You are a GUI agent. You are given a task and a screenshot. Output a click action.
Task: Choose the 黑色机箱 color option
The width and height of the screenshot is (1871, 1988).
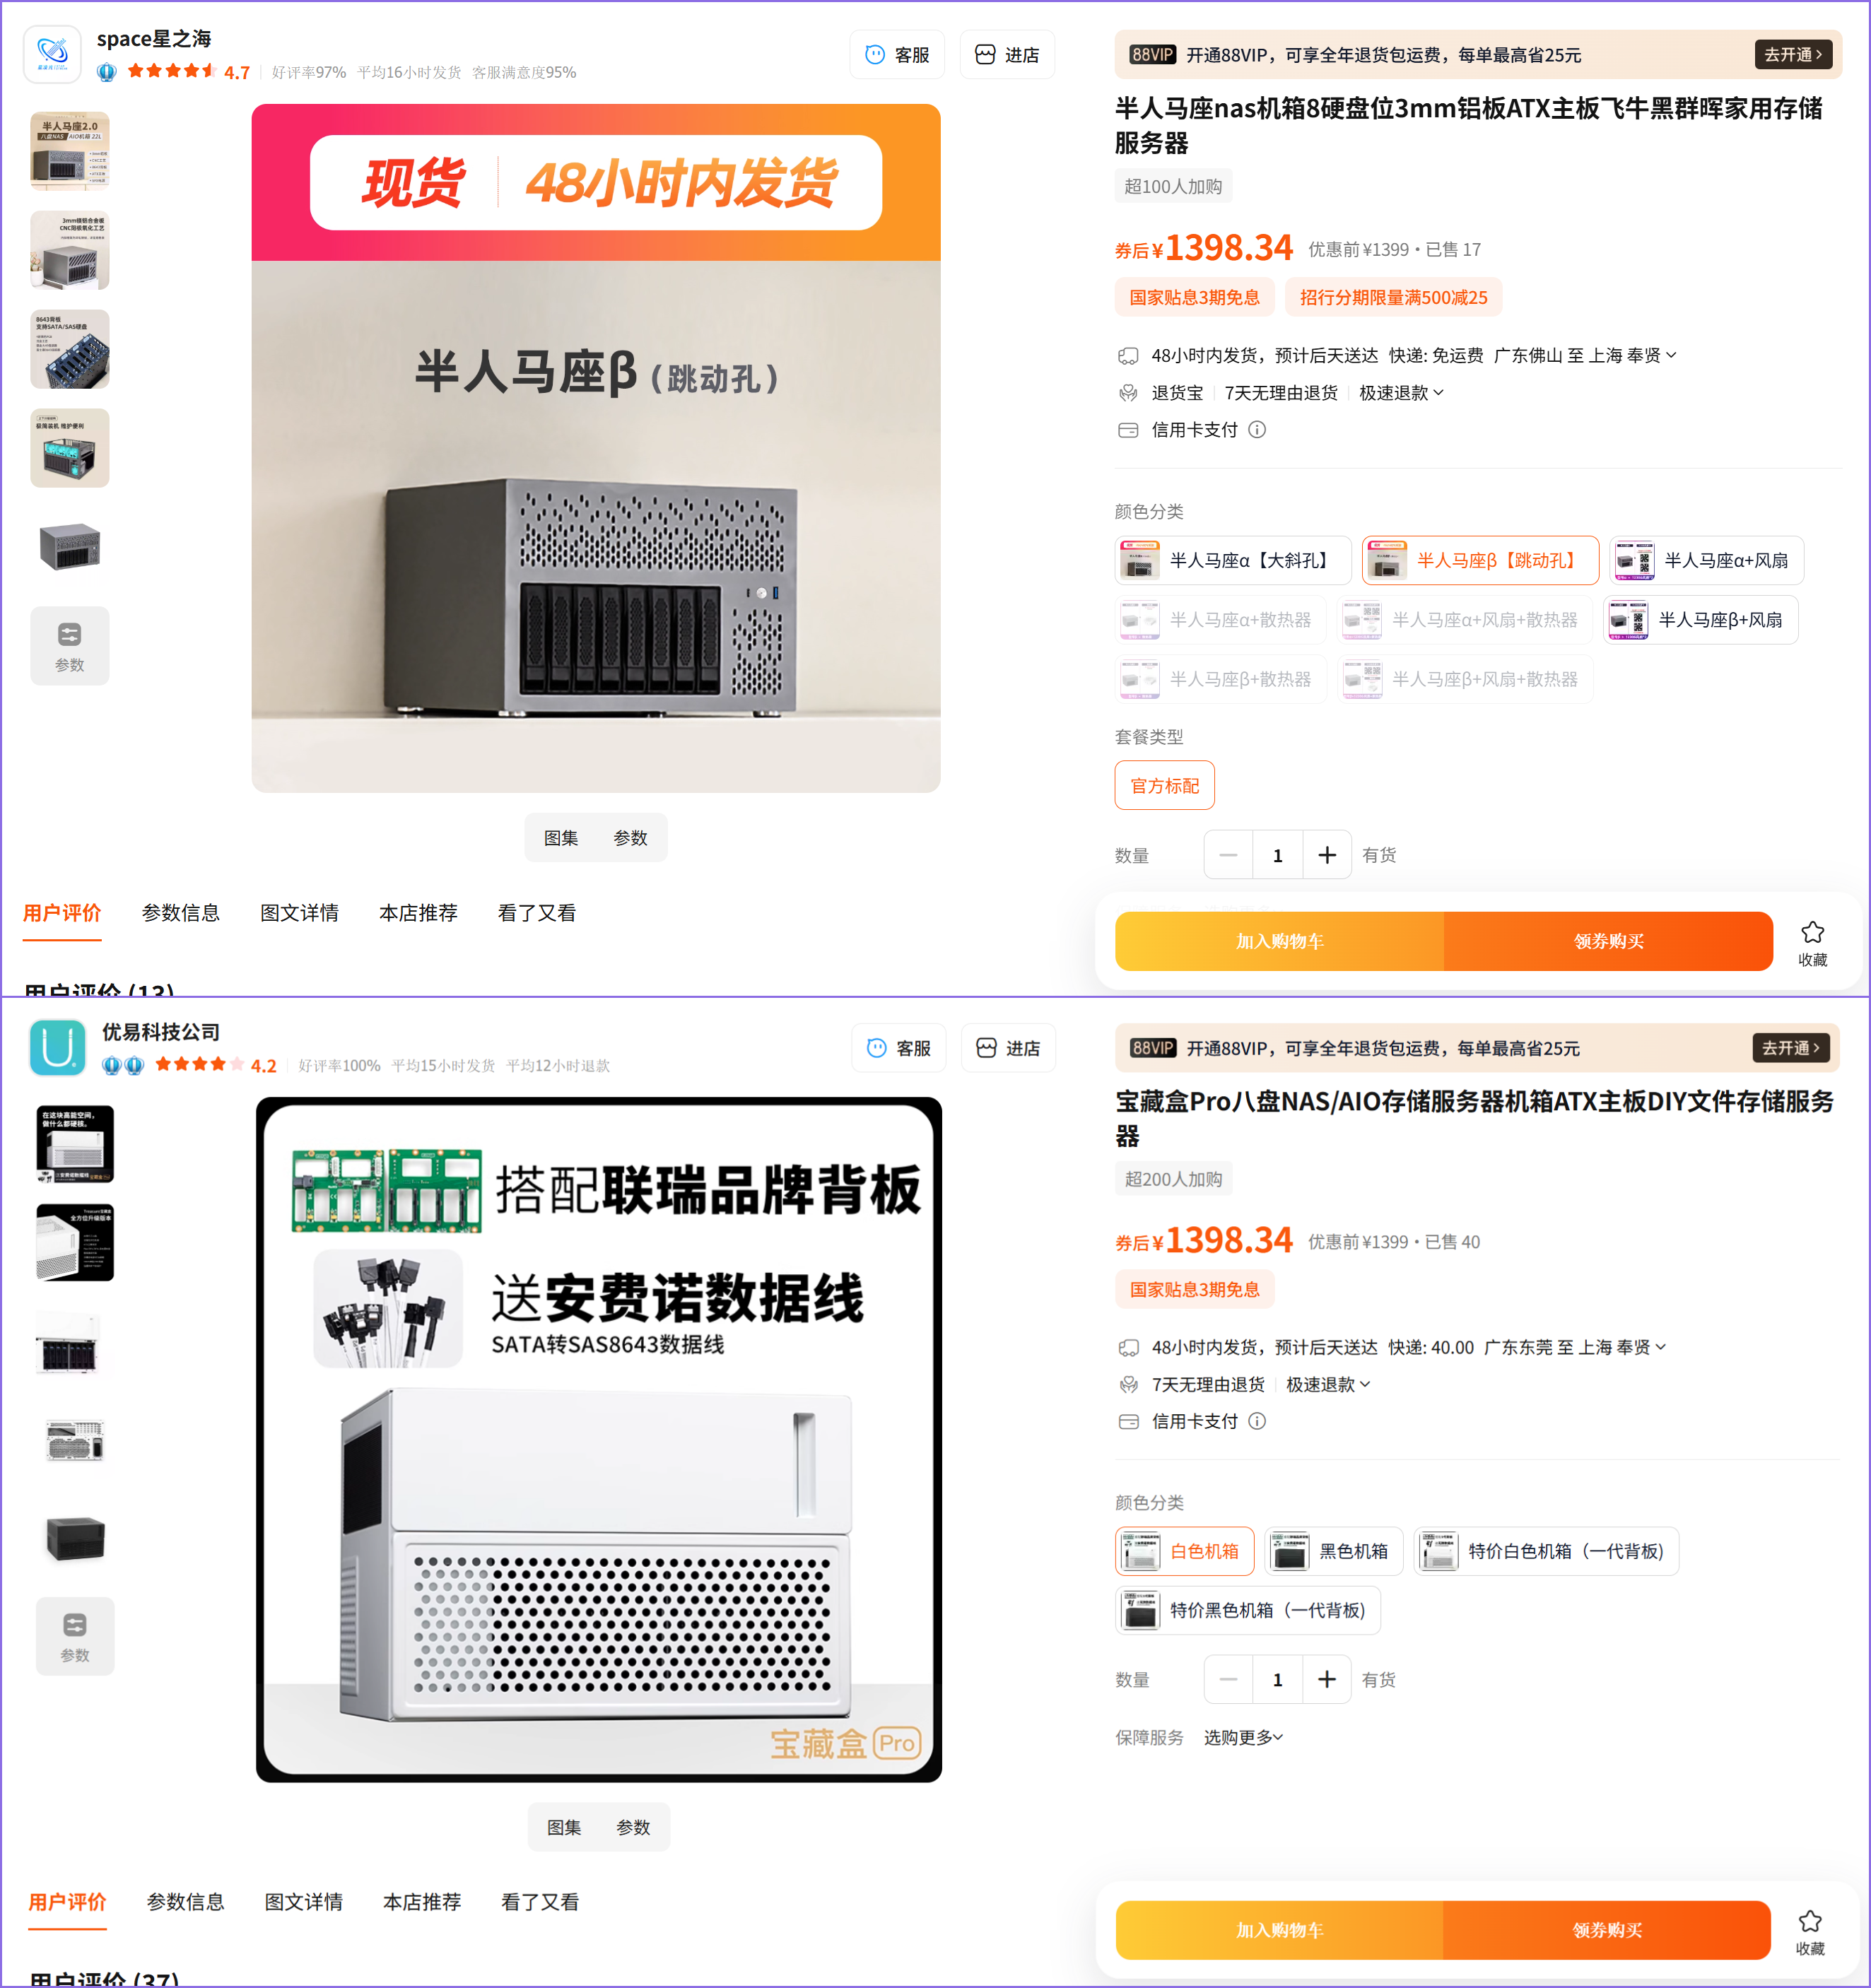[1333, 1551]
